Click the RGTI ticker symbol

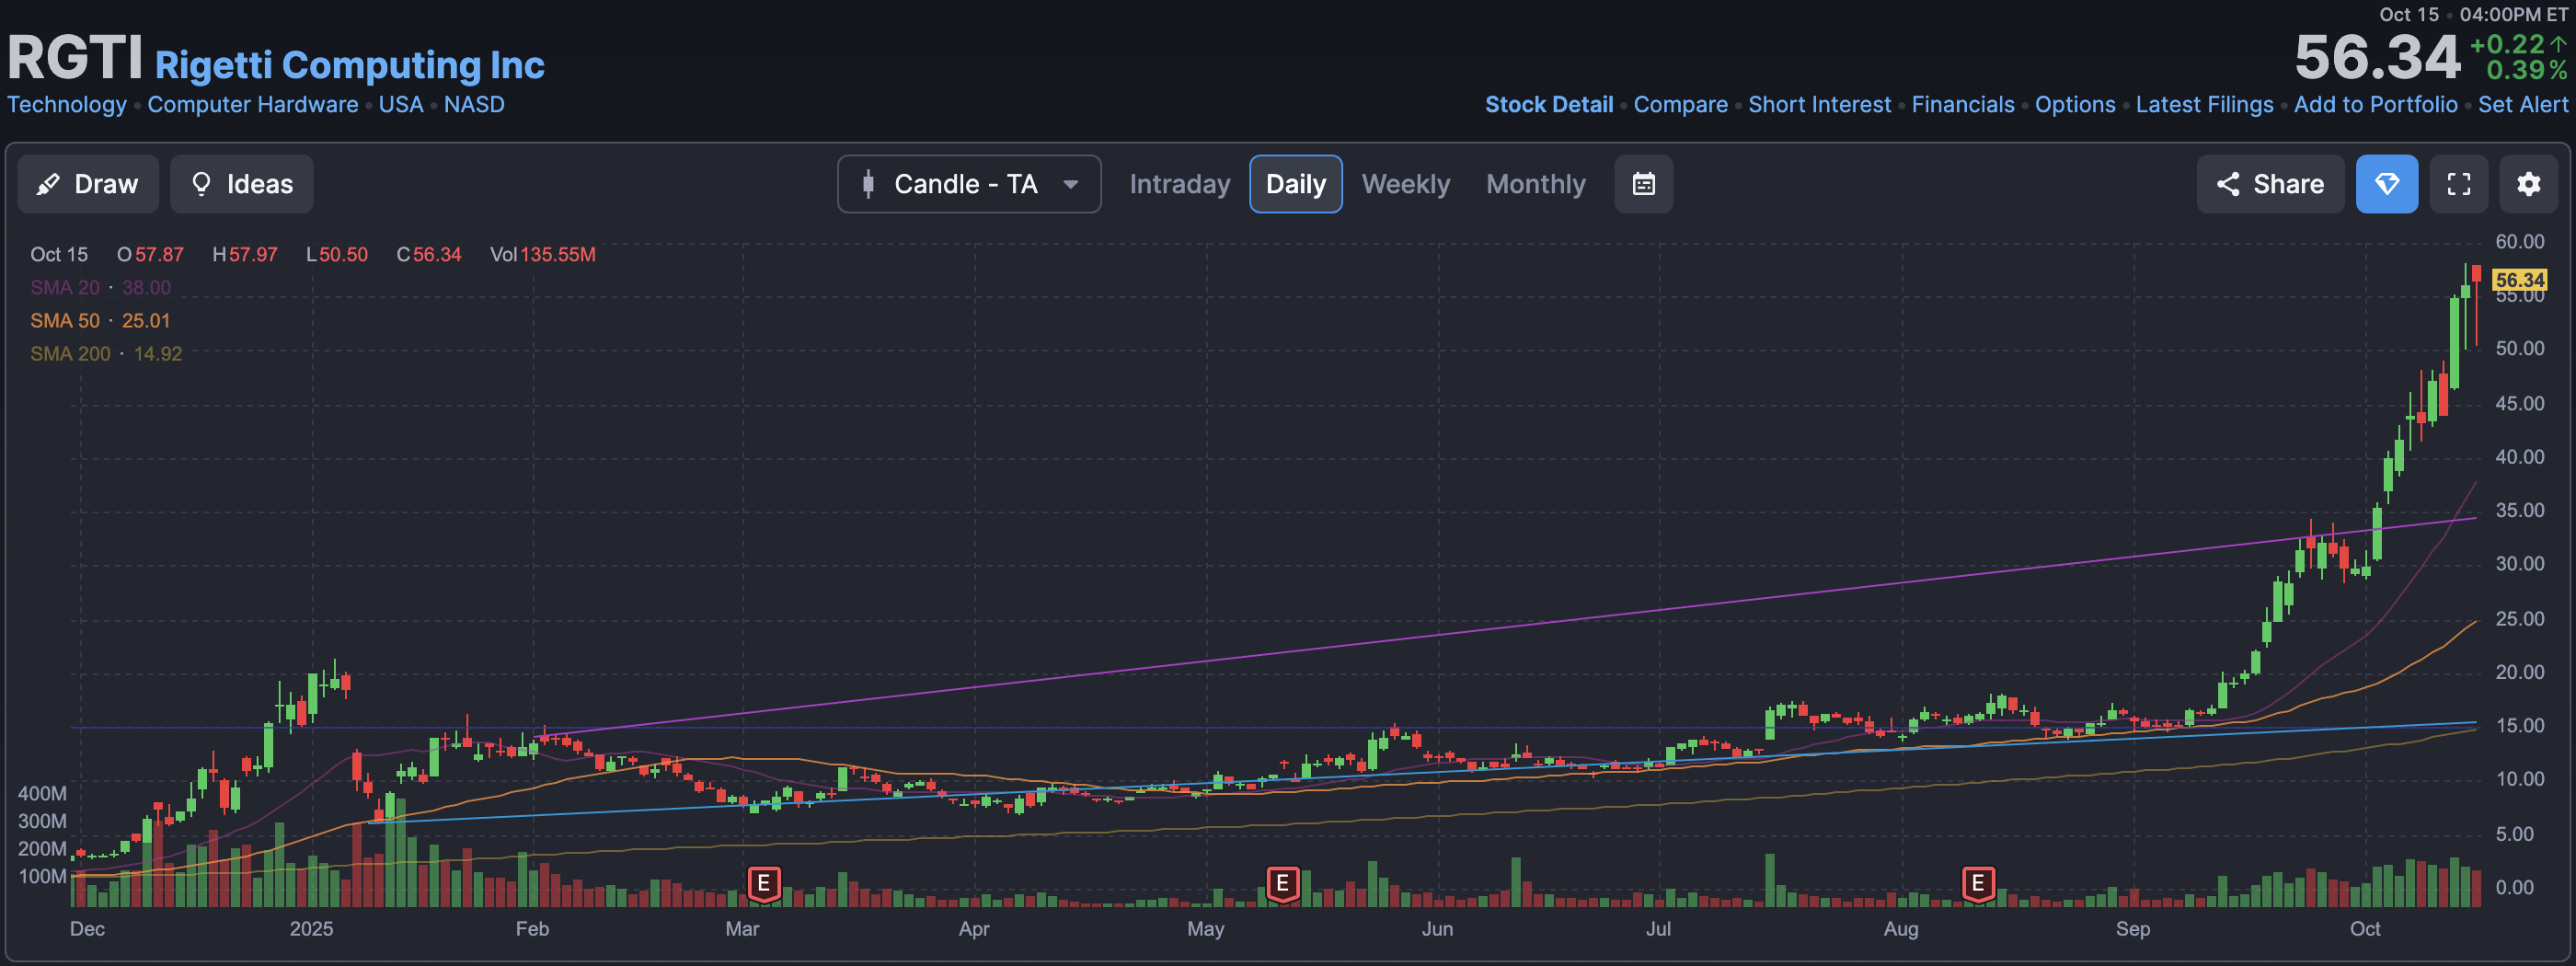75,58
